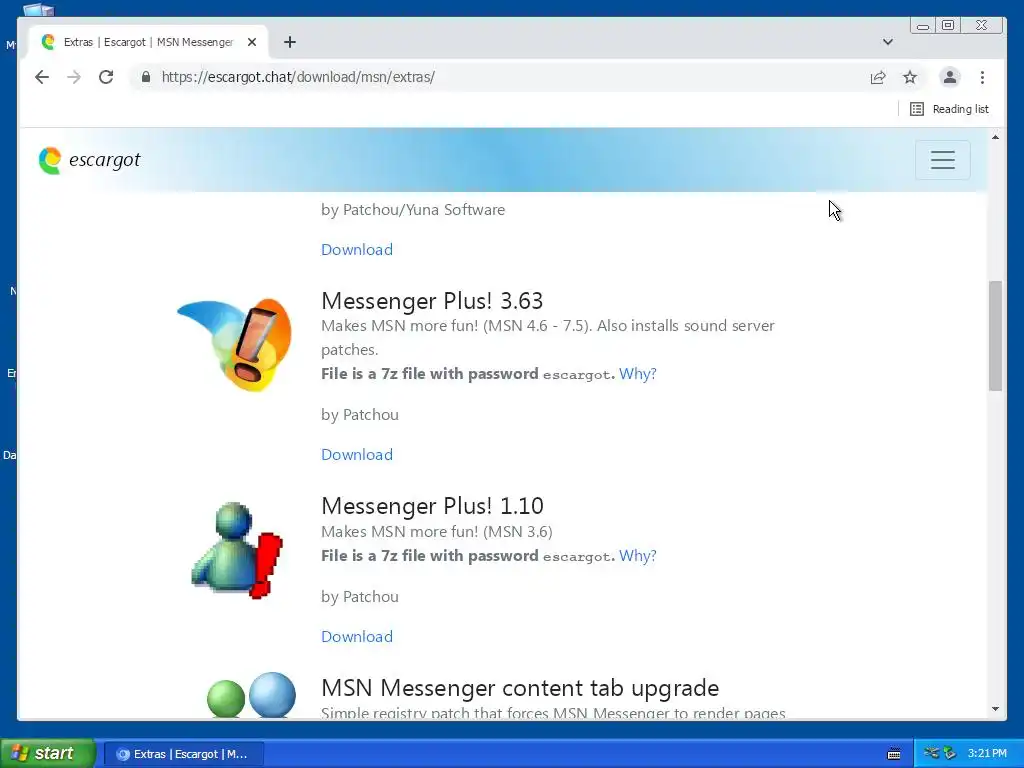Click the Messenger Plus! 3.63 logo image
Screen dimensions: 1024x768
235,344
